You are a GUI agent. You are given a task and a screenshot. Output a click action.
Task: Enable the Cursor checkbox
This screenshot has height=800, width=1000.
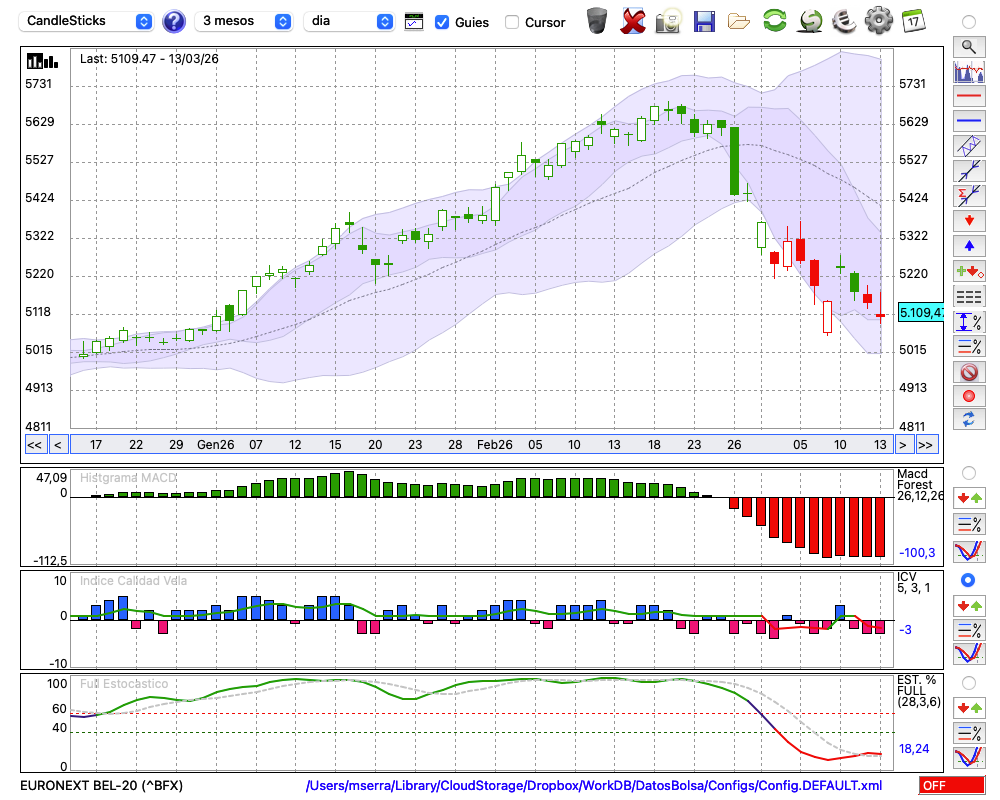point(511,22)
